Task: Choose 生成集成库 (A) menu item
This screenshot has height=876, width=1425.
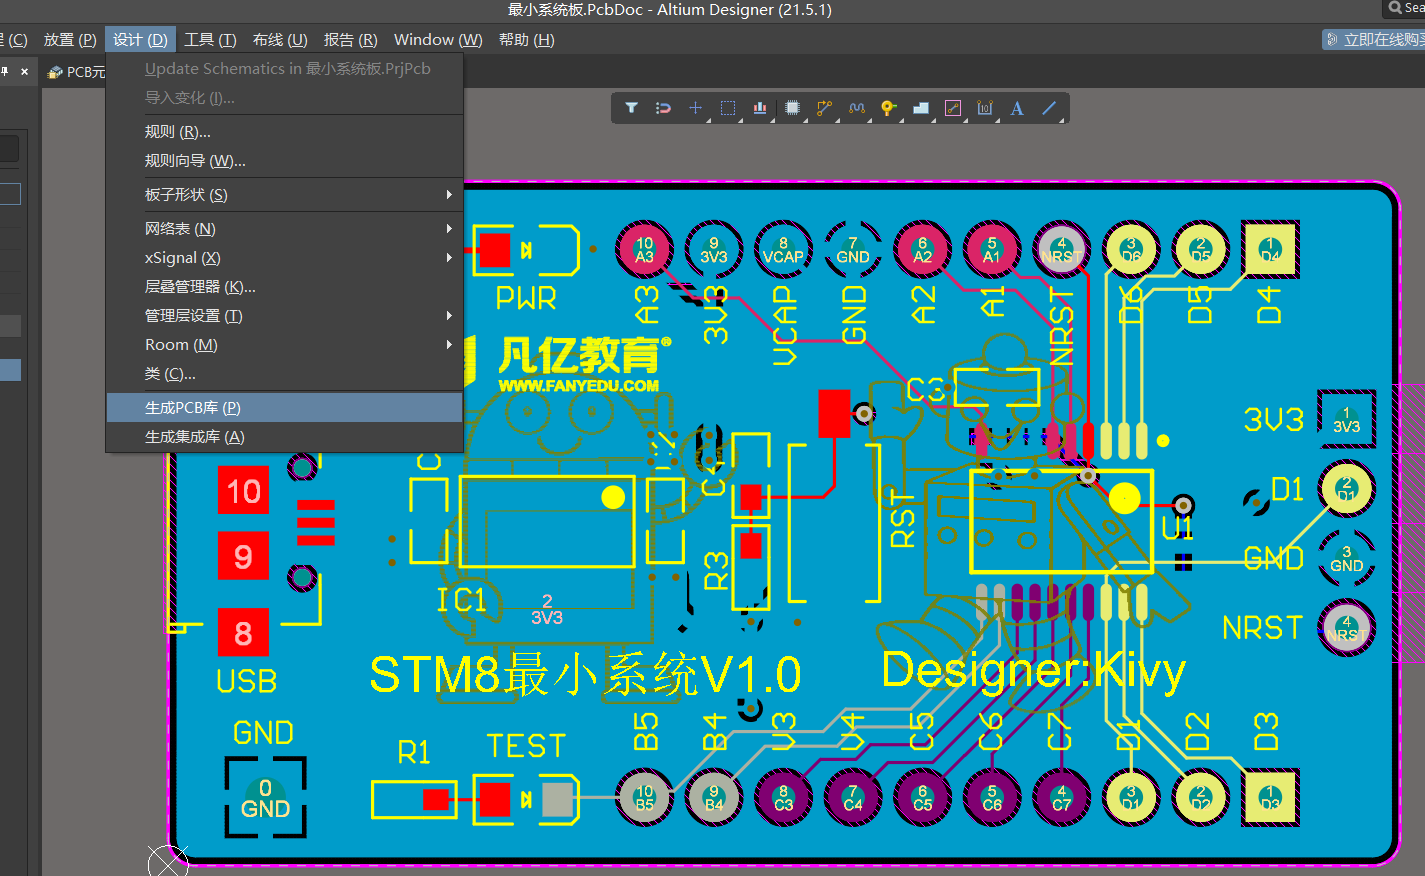Action: pos(284,437)
